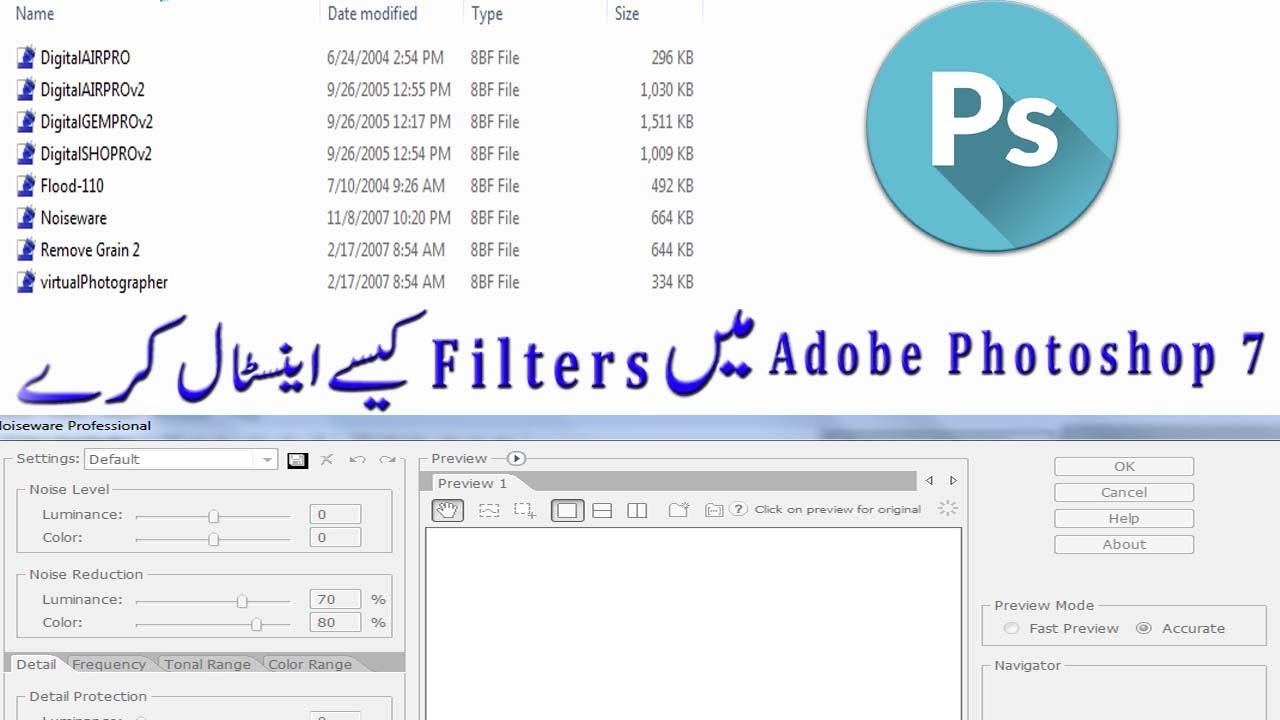Click the Noise Level Luminance value field
Screen dimensions: 1280x720
[x=334, y=515]
